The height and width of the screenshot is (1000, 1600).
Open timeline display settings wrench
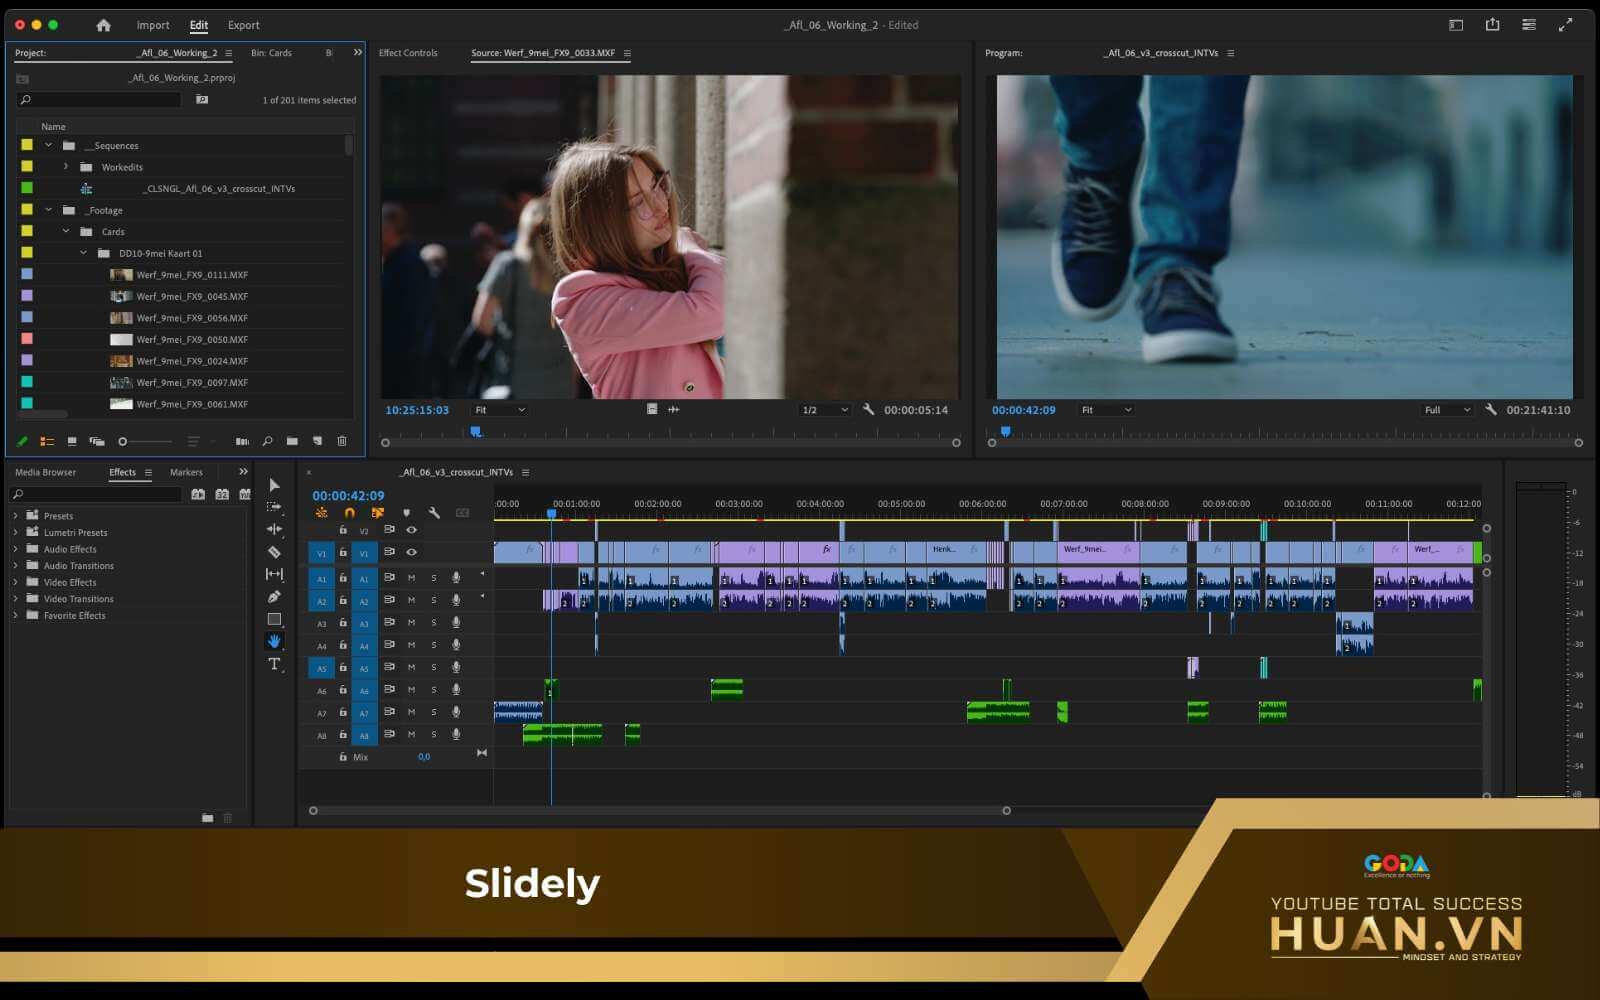coord(434,513)
